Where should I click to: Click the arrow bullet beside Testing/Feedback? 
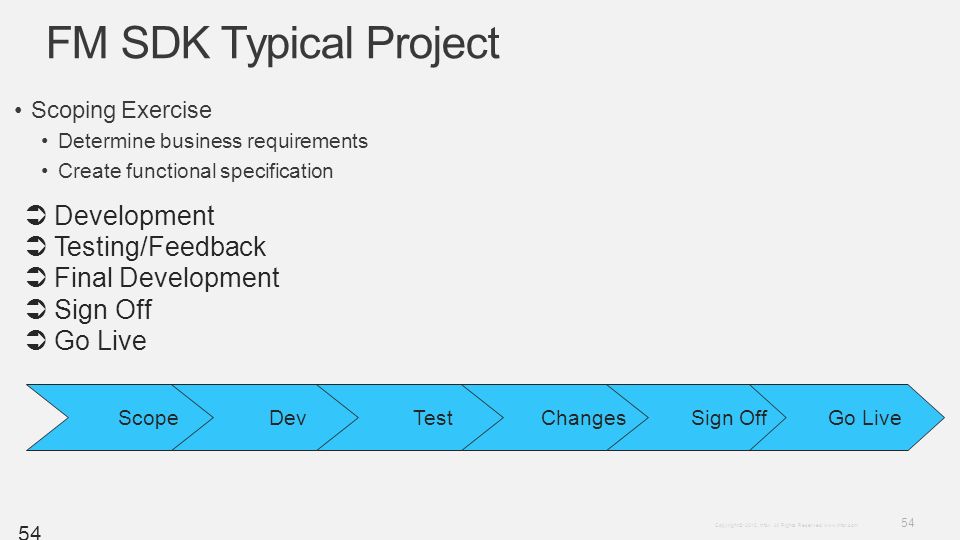36,247
